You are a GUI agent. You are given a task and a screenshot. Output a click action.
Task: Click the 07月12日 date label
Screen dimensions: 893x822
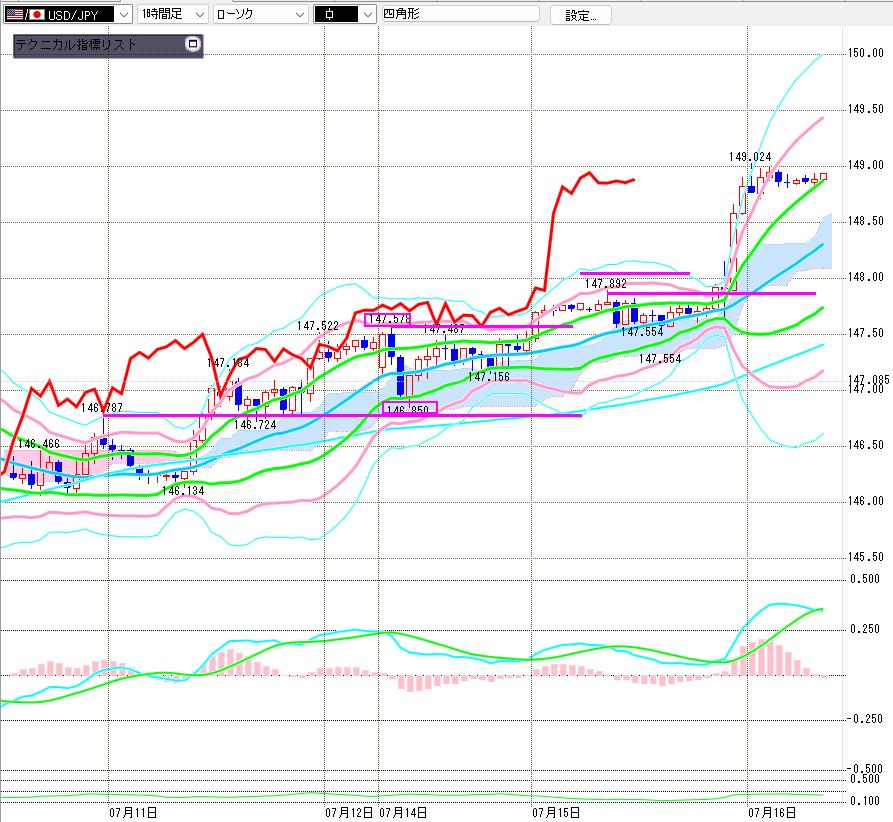click(349, 812)
